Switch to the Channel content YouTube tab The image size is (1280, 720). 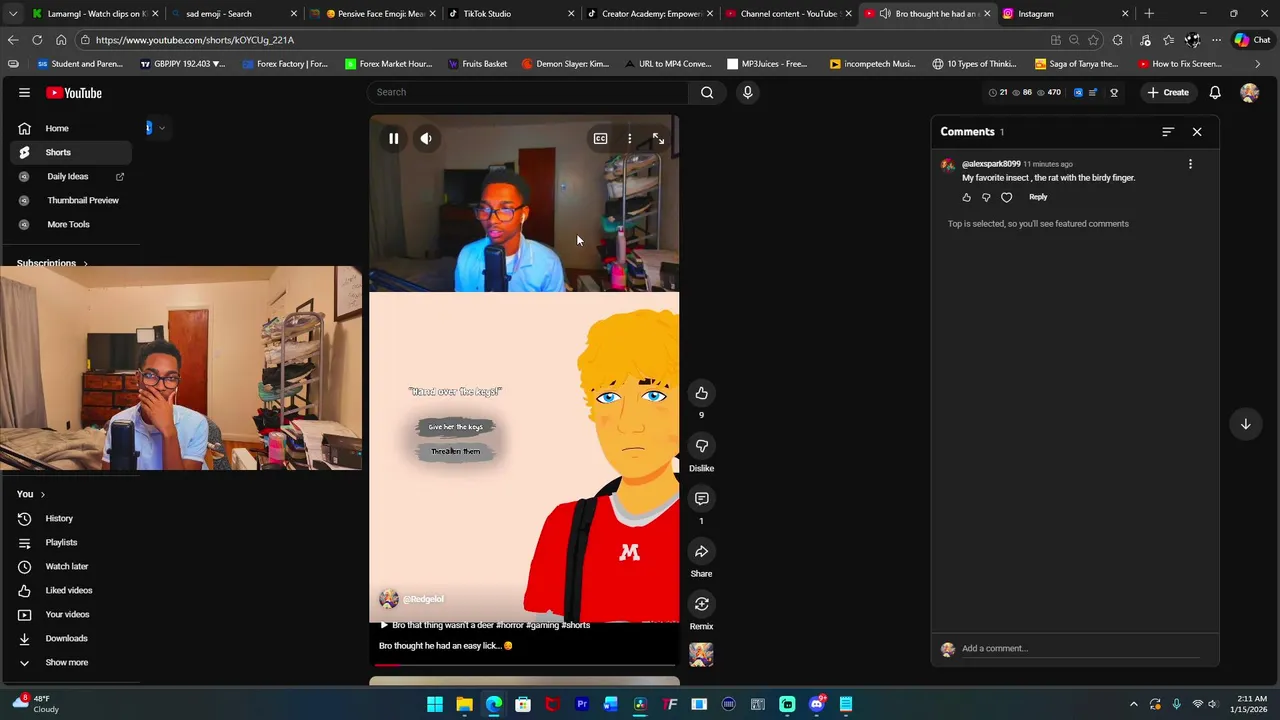(x=789, y=14)
